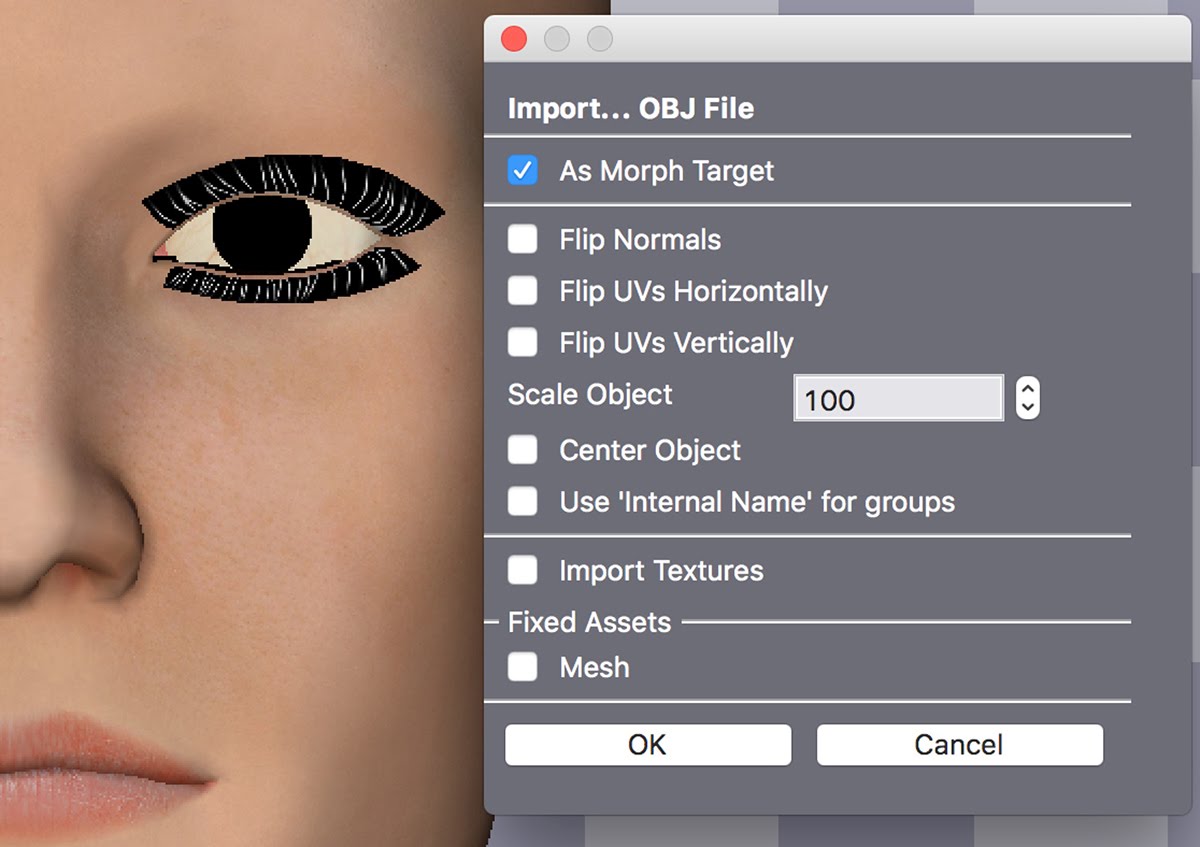1200x847 pixels.
Task: Confirm the import with OK
Action: (x=647, y=745)
